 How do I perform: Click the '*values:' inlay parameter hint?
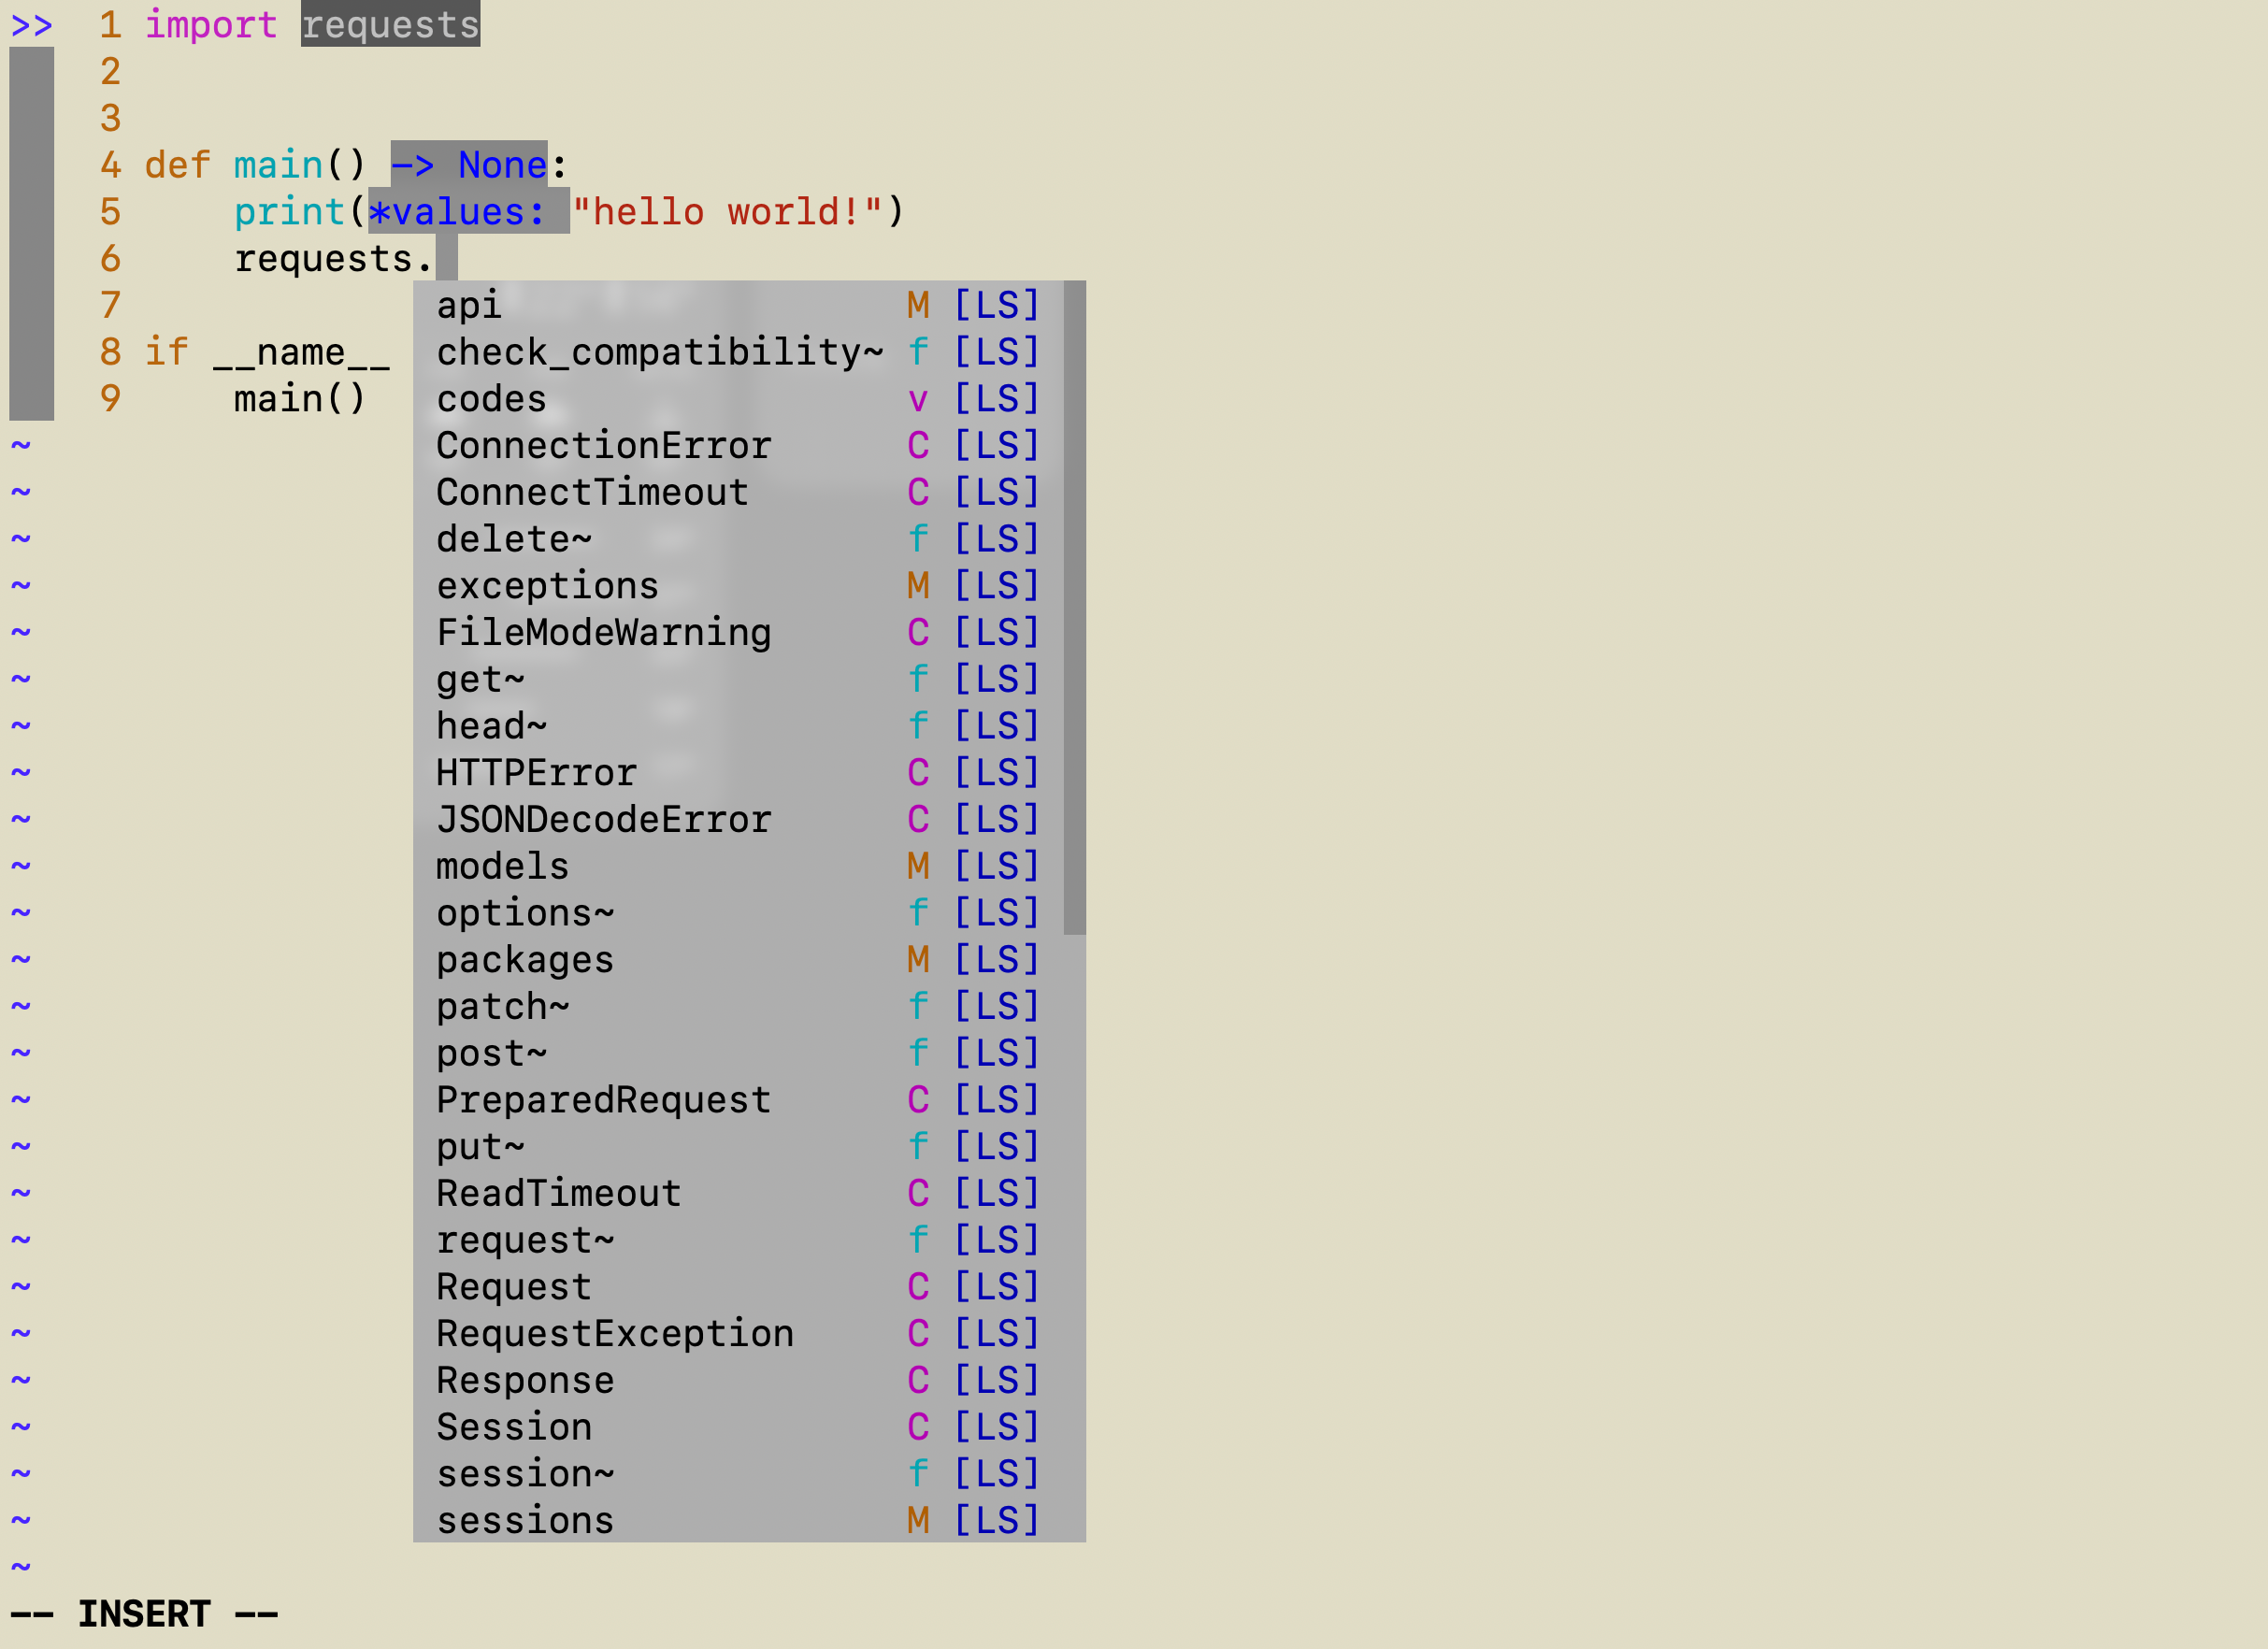pyautogui.click(x=469, y=212)
